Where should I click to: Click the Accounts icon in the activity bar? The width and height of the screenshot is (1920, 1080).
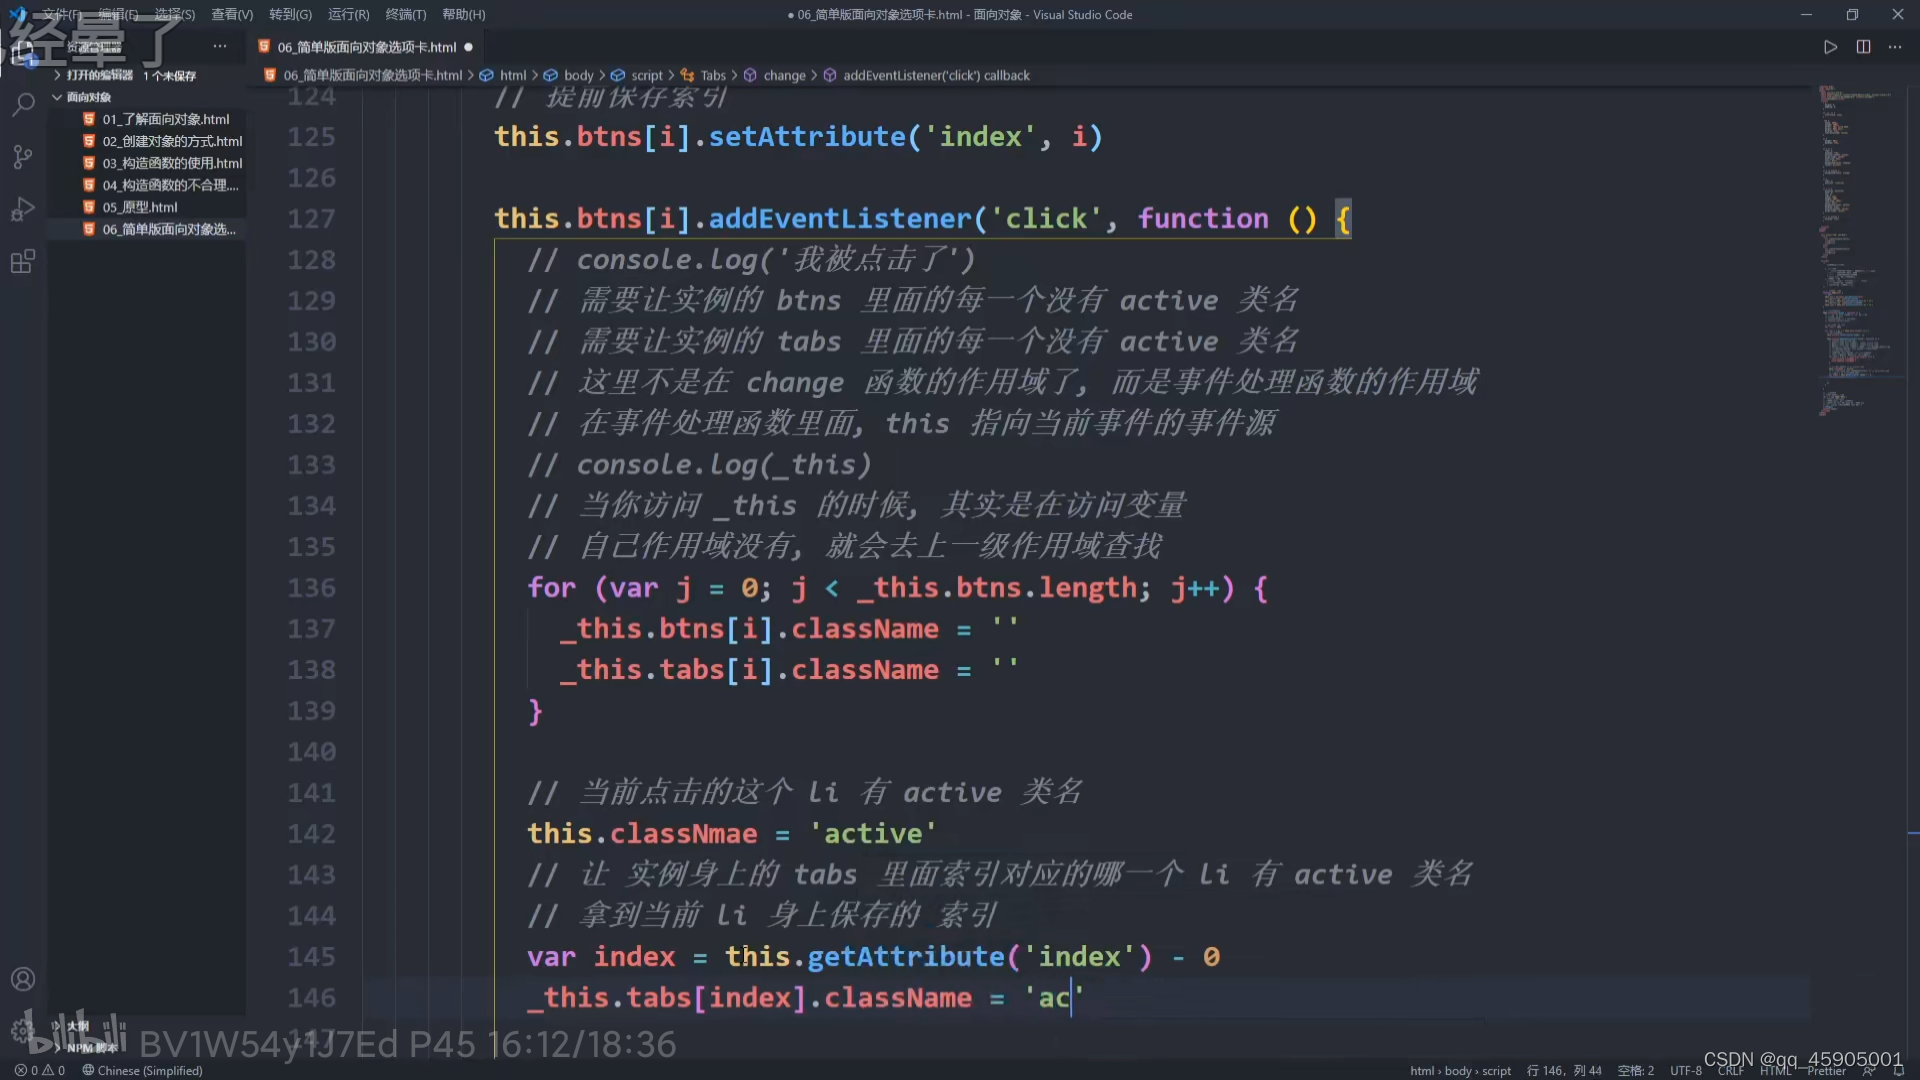pyautogui.click(x=22, y=978)
